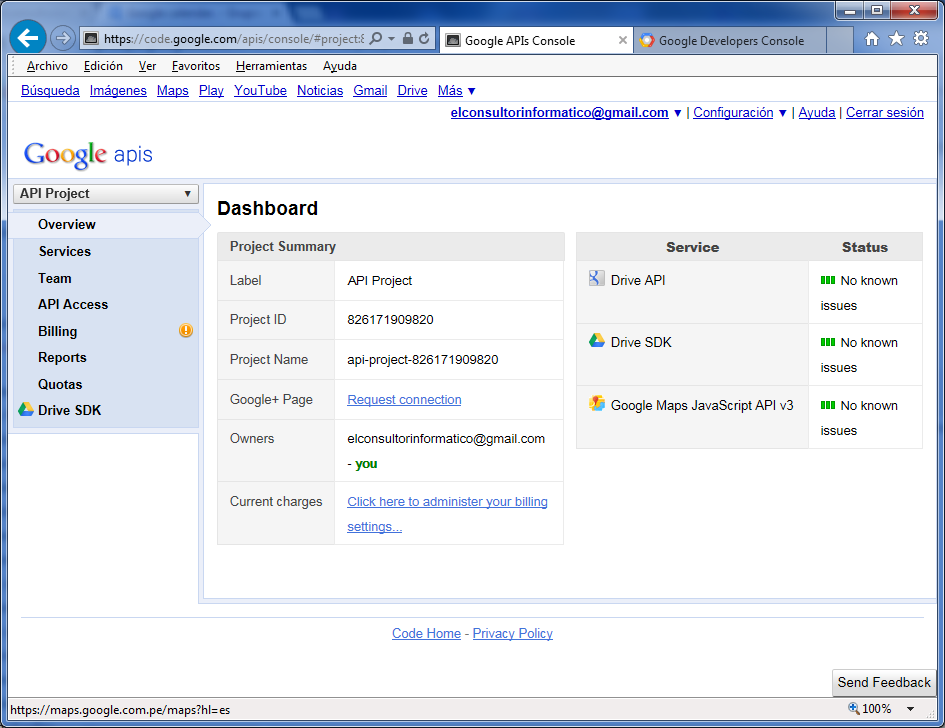This screenshot has width=945, height=728.
Task: Select Overview in the sidebar
Action: point(66,224)
